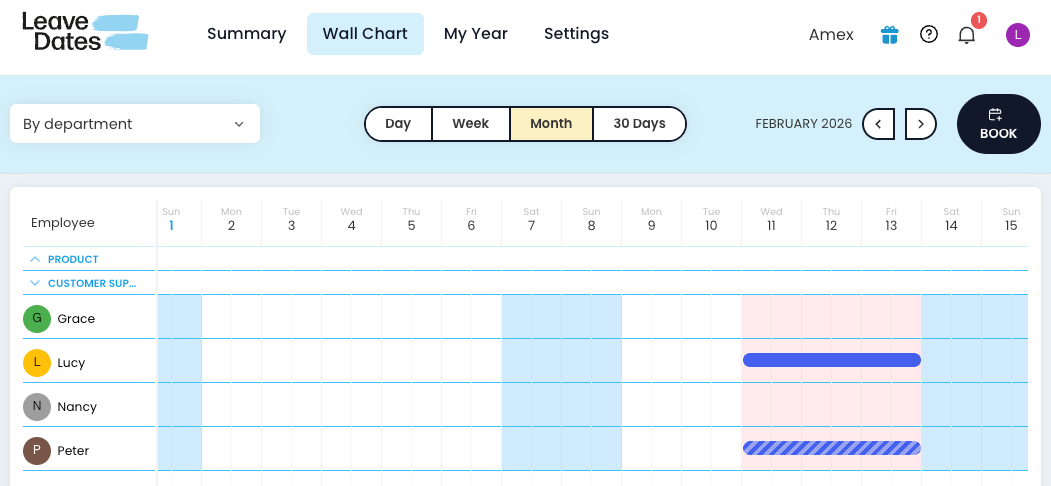Click Peter's brown avatar
The image size is (1051, 486).
(x=37, y=451)
